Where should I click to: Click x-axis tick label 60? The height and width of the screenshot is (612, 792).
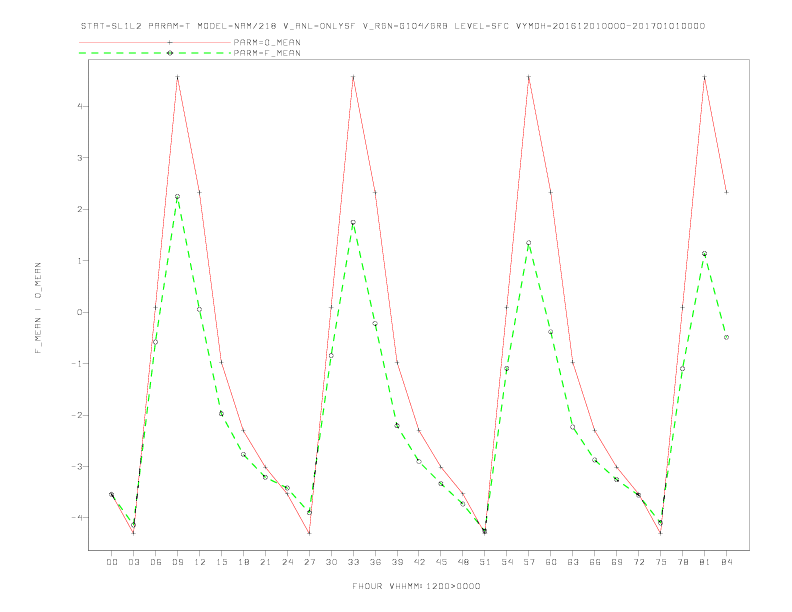(551, 562)
